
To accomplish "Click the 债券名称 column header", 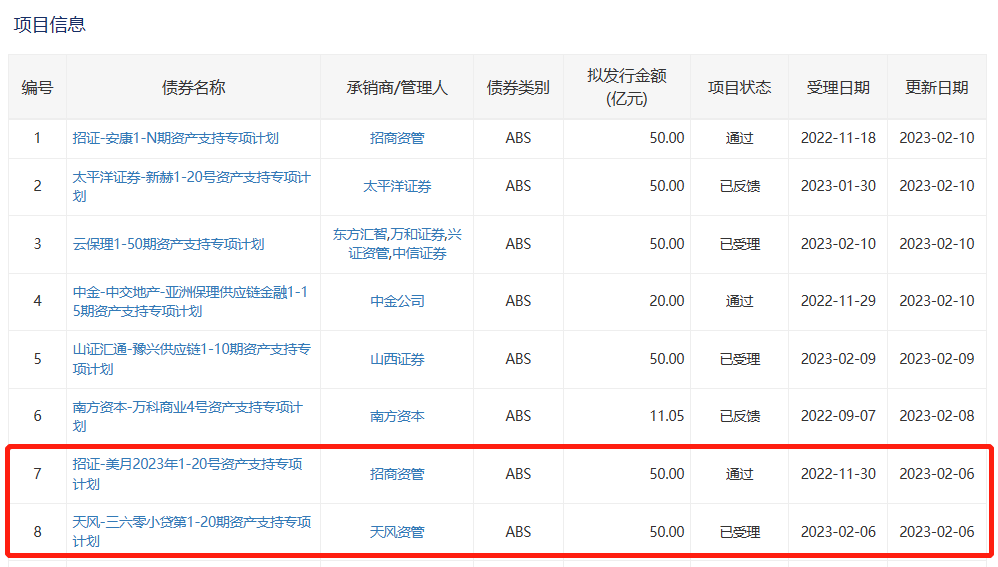I will click(x=193, y=88).
